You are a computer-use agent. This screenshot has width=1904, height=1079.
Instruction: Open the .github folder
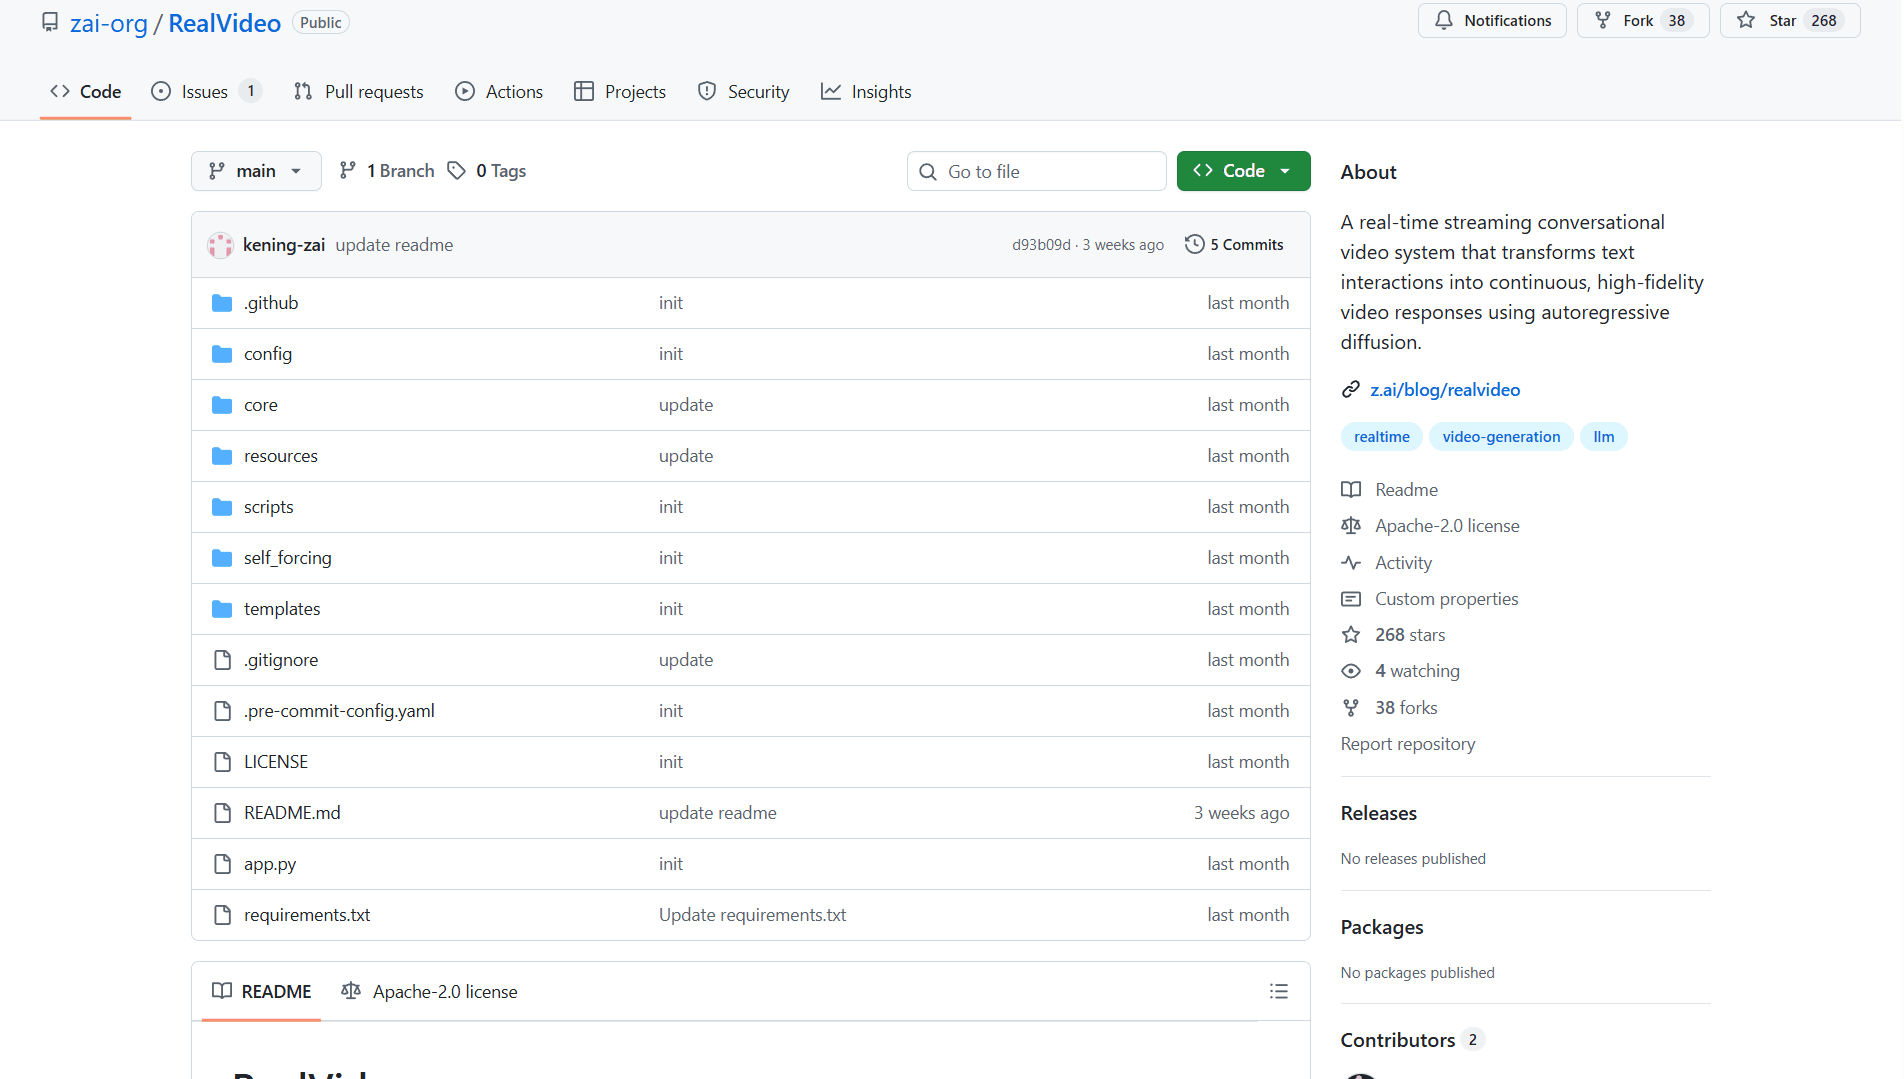[271, 303]
